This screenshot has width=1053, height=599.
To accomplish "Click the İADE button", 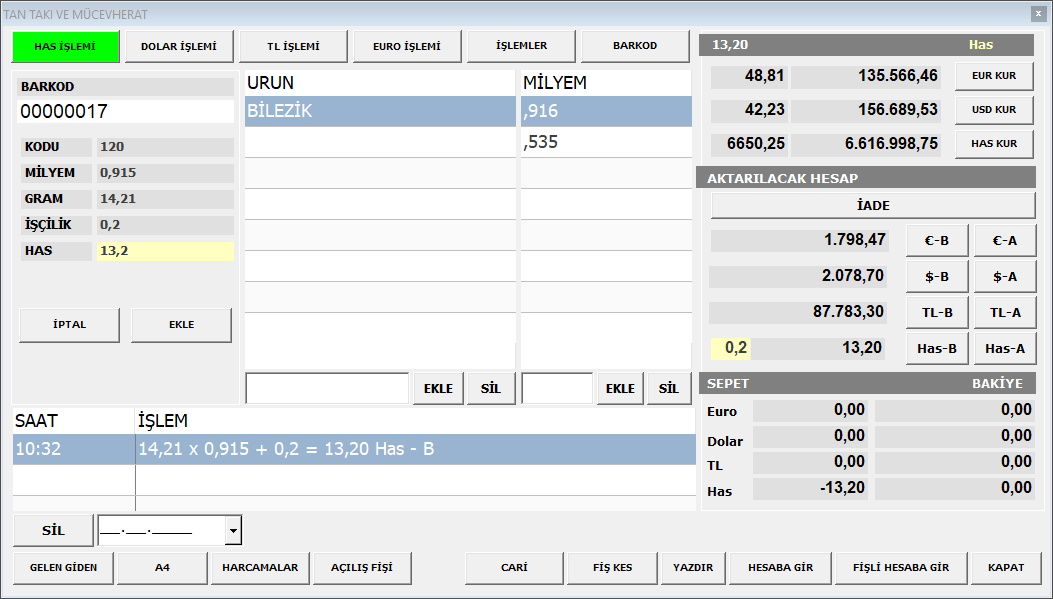I will [873, 205].
